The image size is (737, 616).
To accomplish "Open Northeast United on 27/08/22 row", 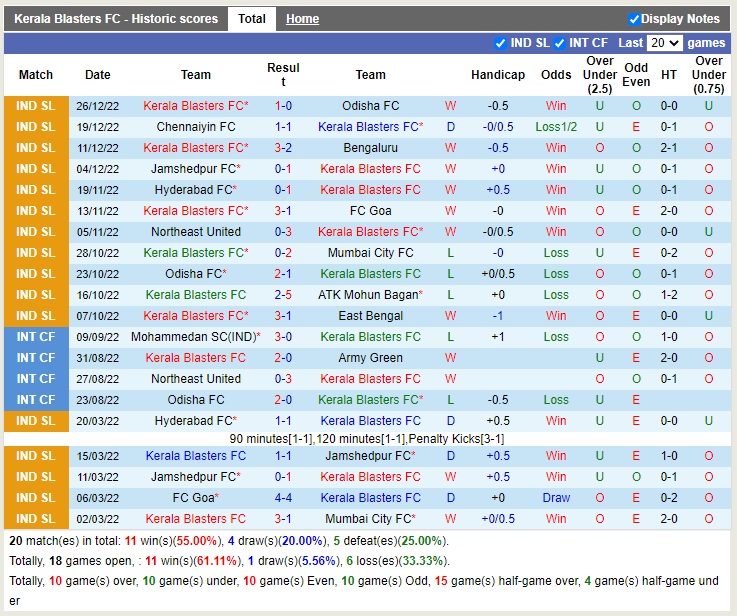I will (196, 379).
